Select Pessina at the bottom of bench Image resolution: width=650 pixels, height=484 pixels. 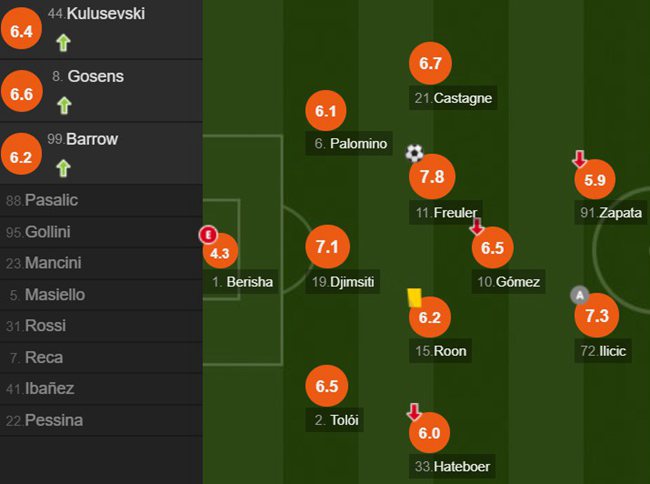point(101,420)
